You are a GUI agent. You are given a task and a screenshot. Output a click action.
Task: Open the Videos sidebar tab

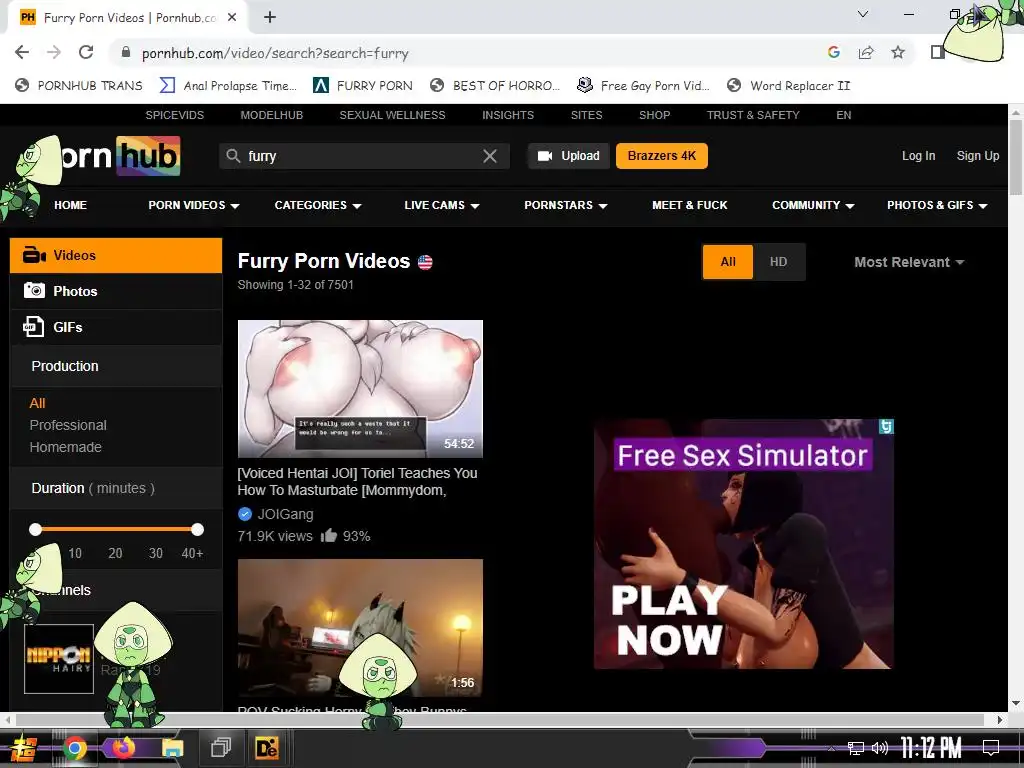point(116,255)
